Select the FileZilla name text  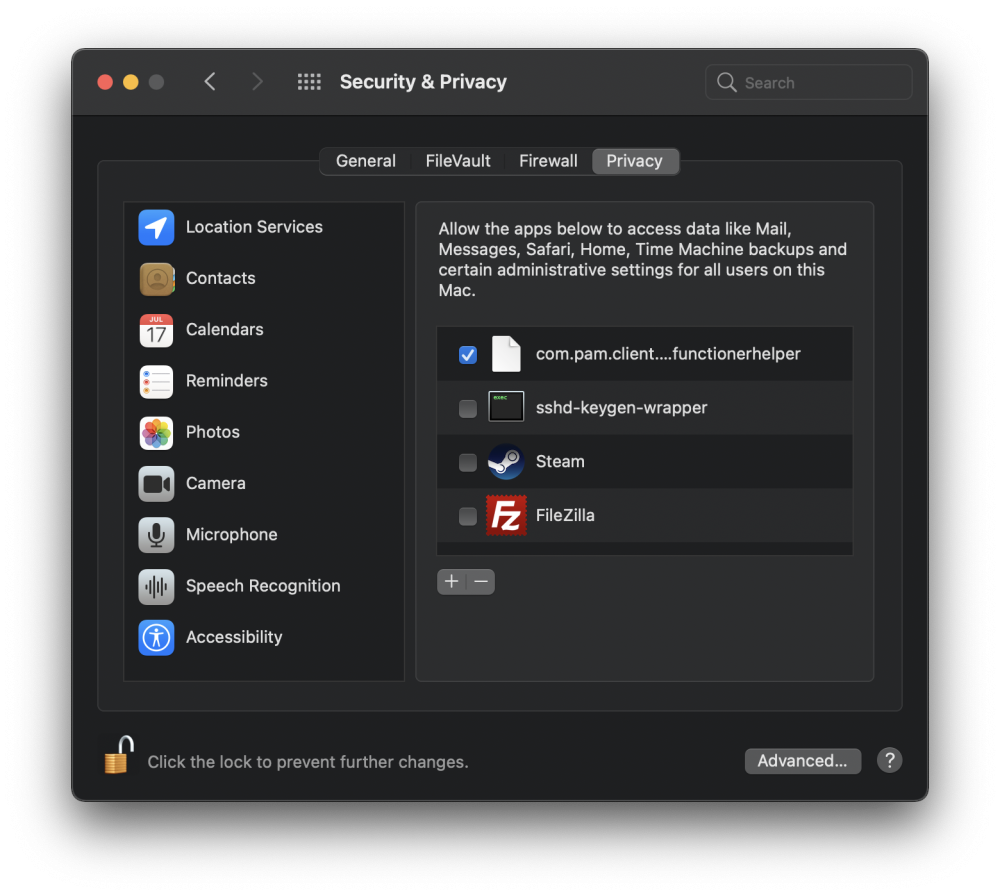[565, 515]
